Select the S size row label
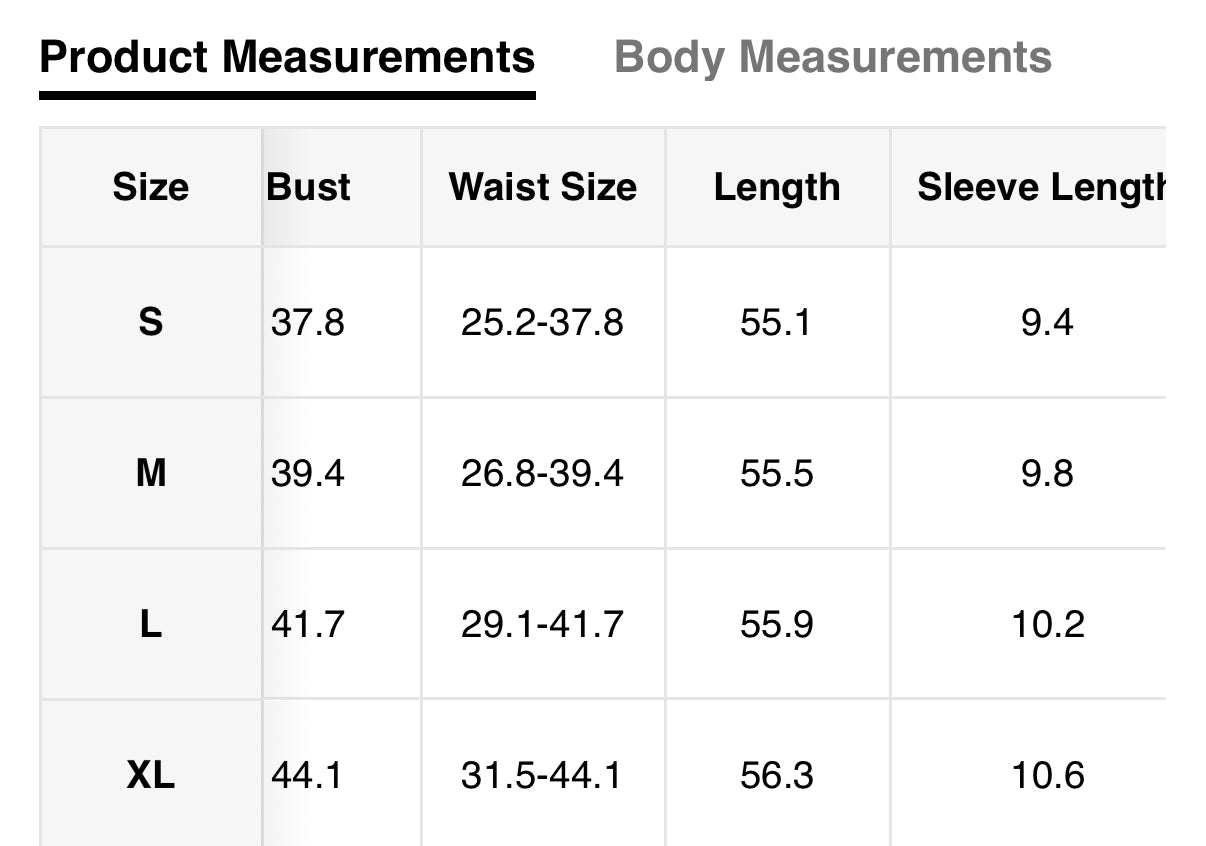The height and width of the screenshot is (846, 1206). point(150,322)
